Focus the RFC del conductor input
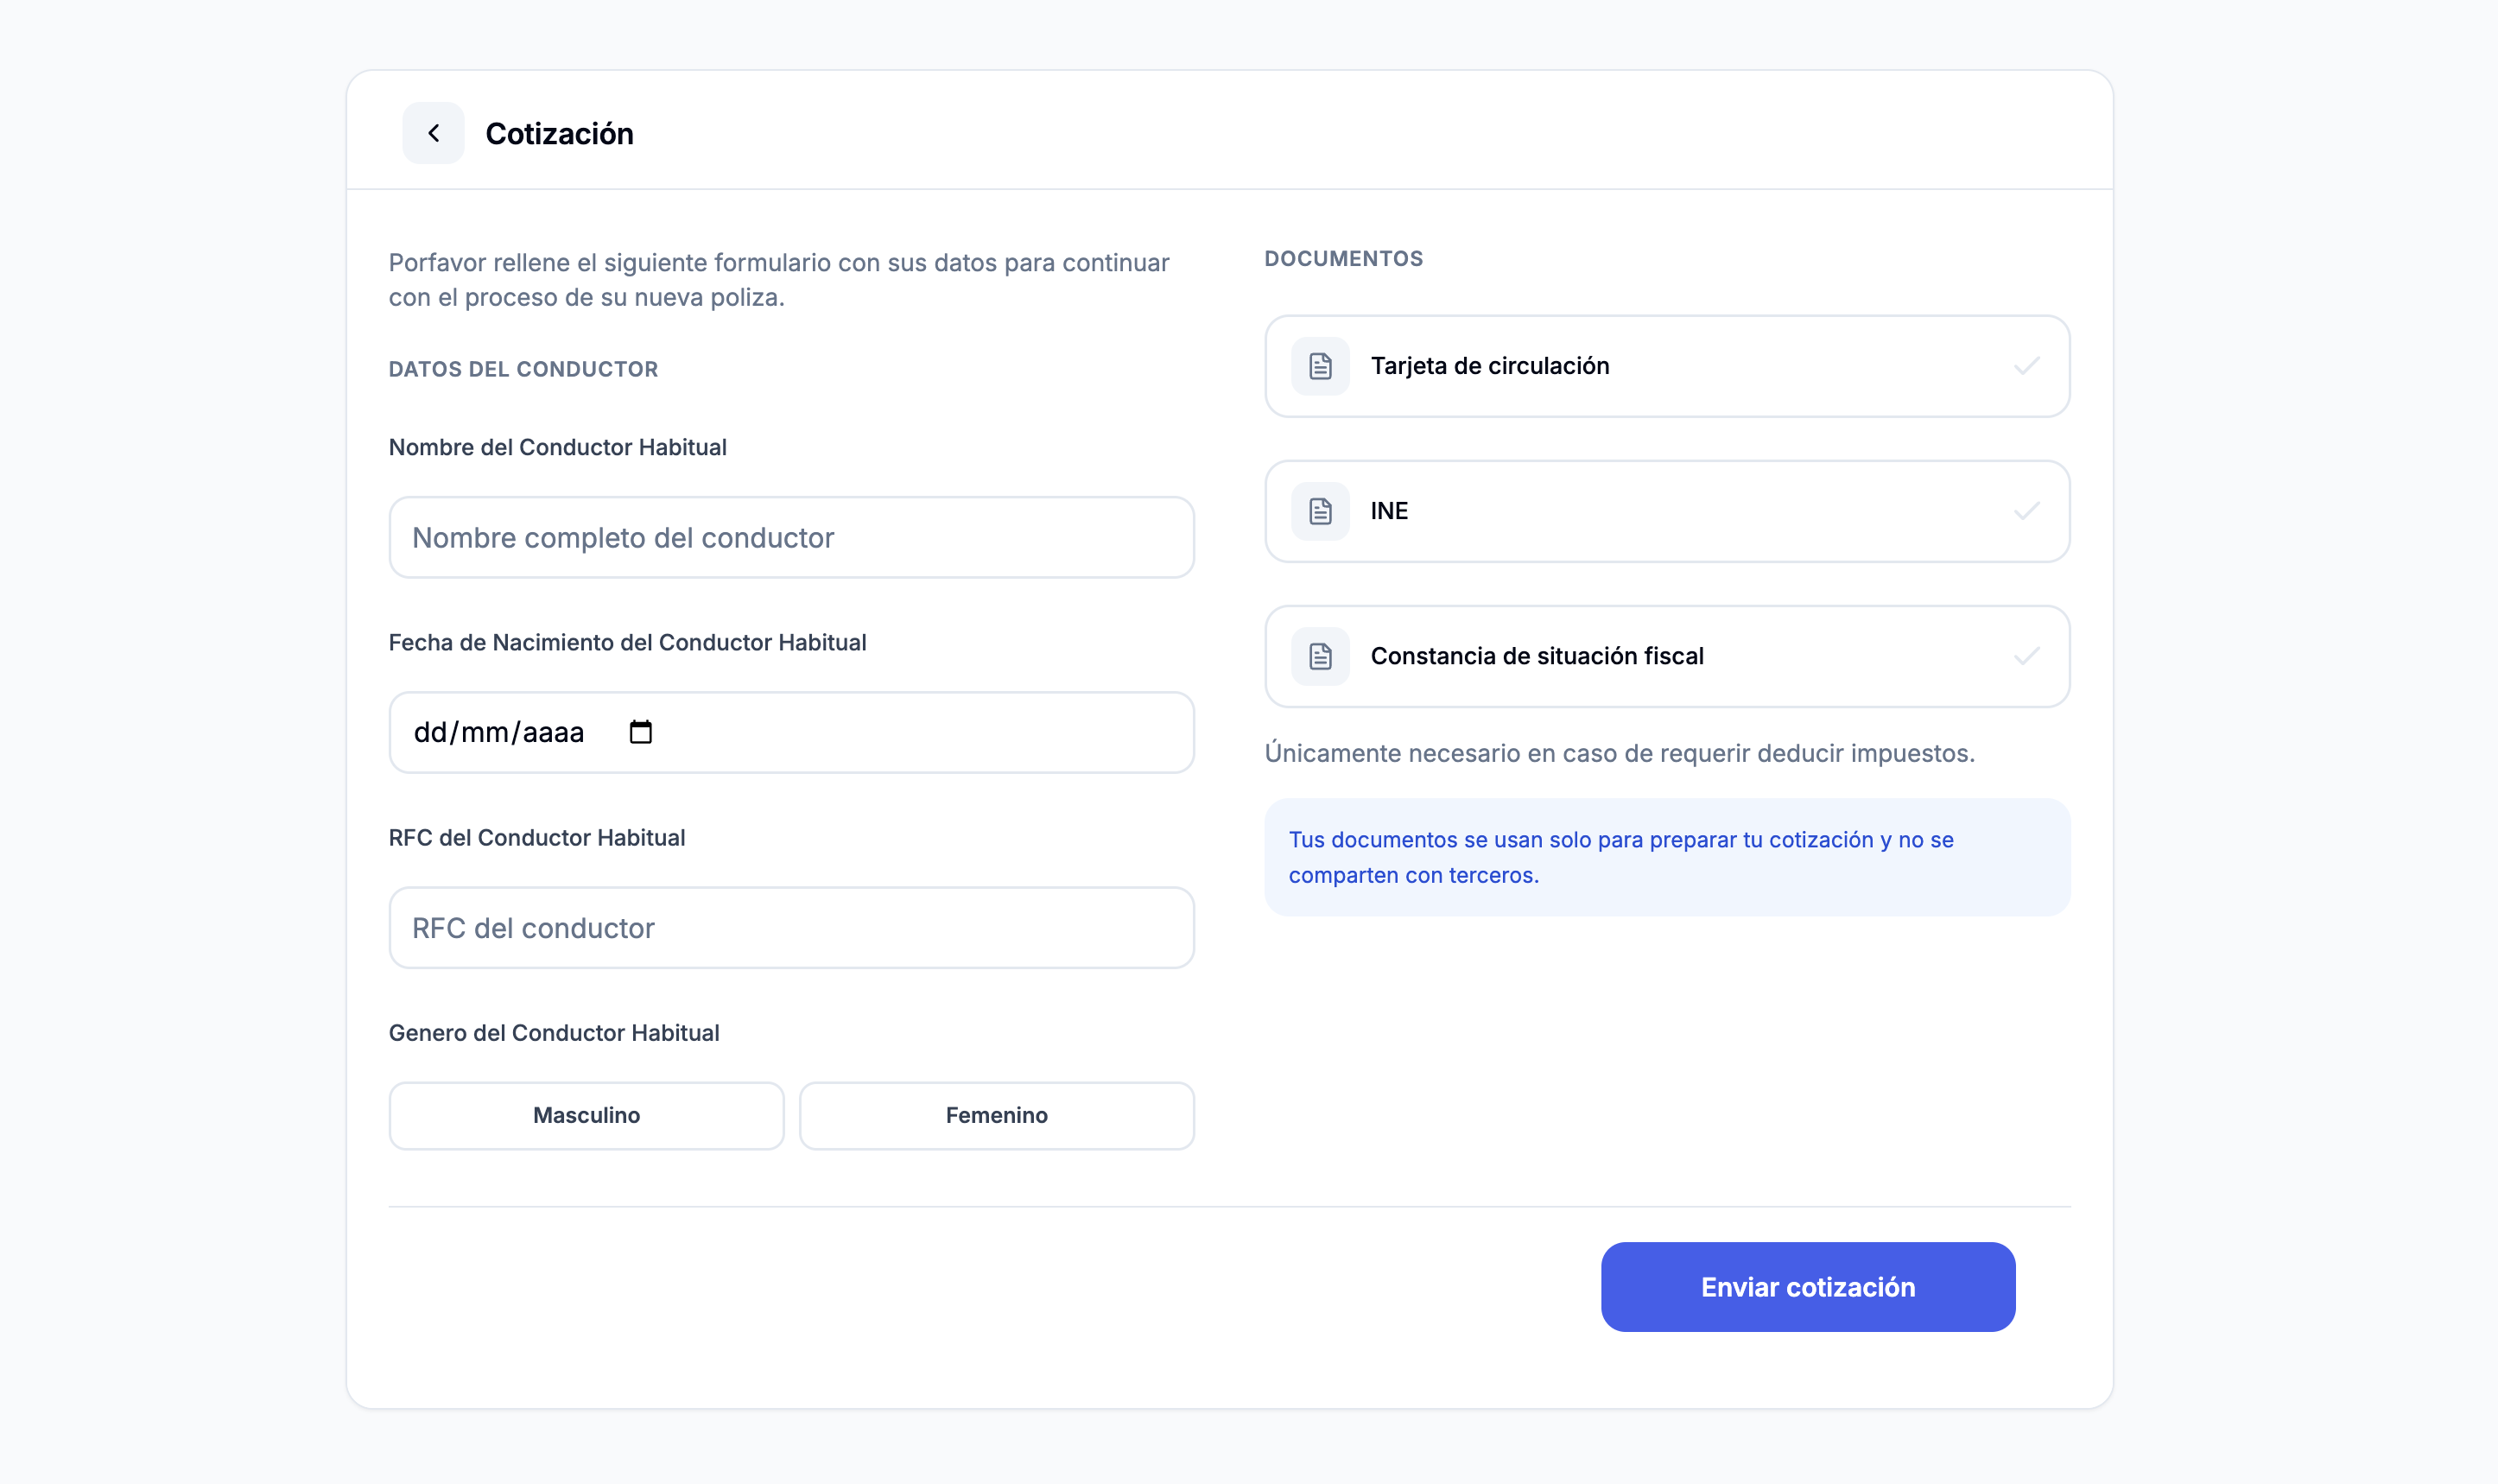The height and width of the screenshot is (1484, 2498). (x=791, y=927)
